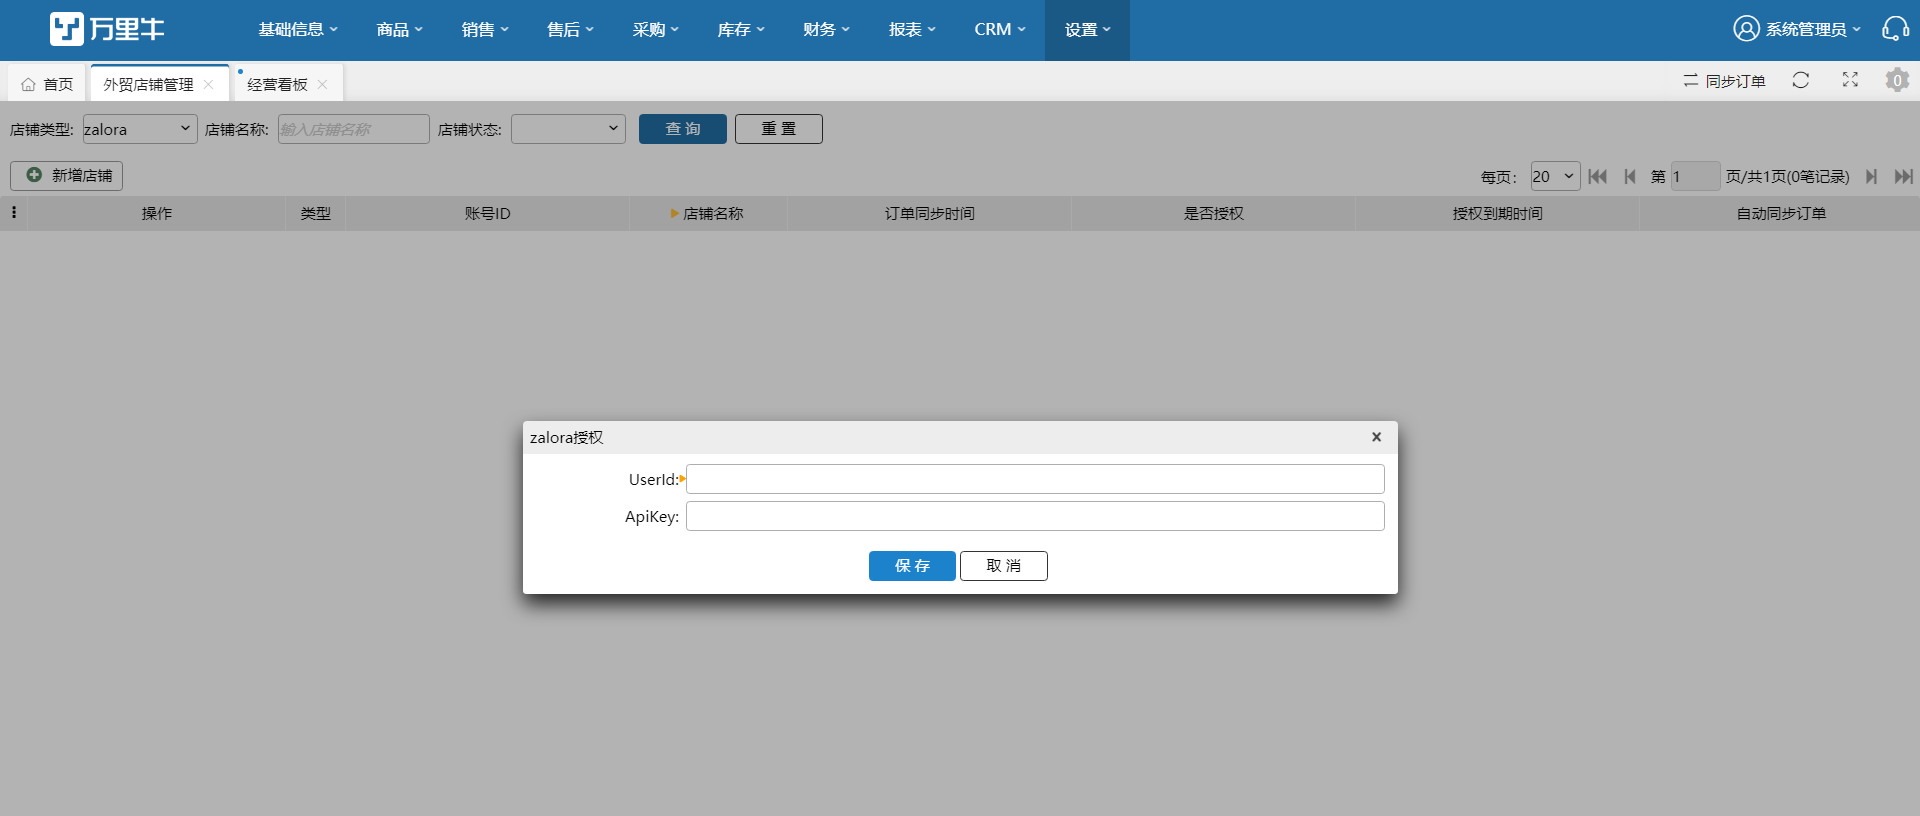This screenshot has height=816, width=1920.
Task: Close the 经营看板 tab
Action: 322,85
